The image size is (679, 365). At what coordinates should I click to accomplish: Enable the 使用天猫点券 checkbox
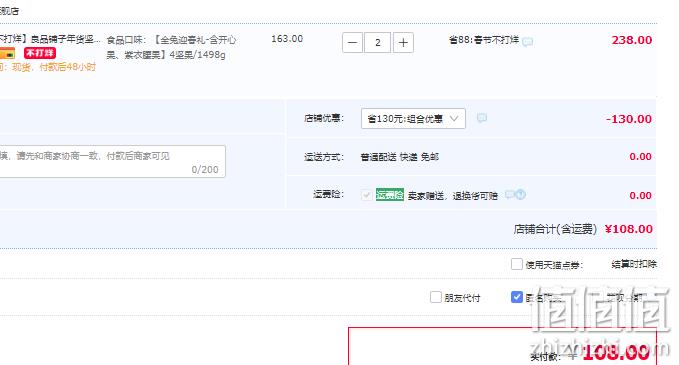coord(517,264)
